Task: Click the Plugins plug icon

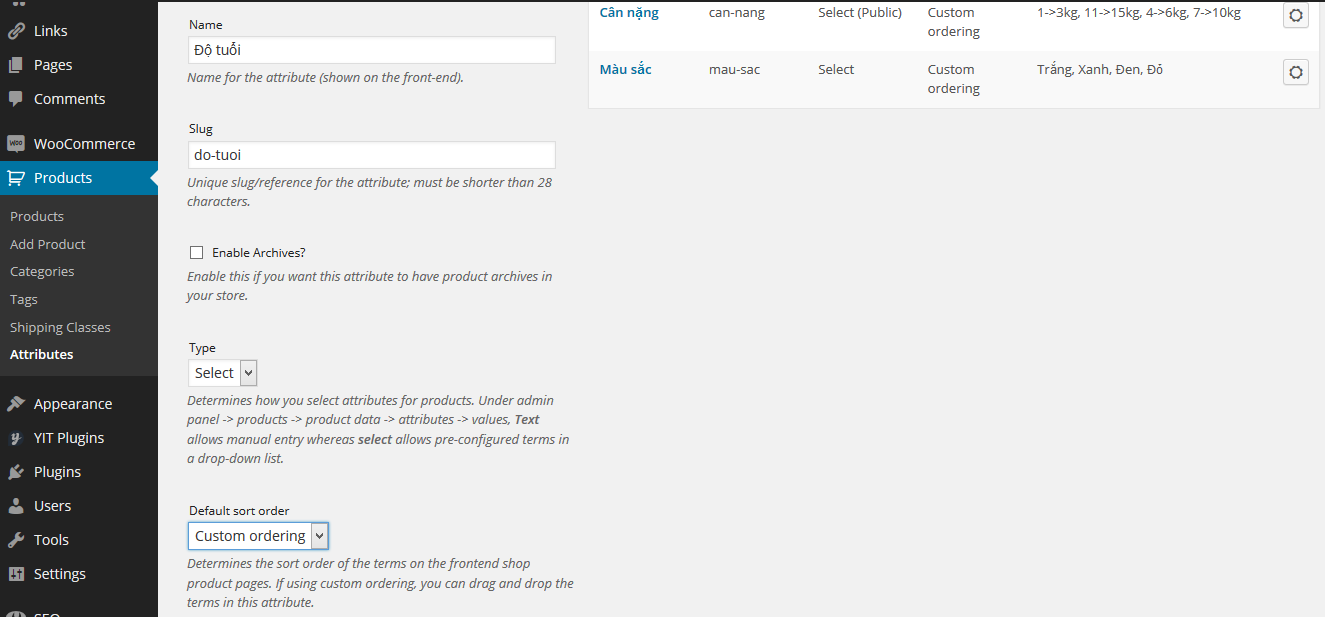Action: pyautogui.click(x=16, y=472)
